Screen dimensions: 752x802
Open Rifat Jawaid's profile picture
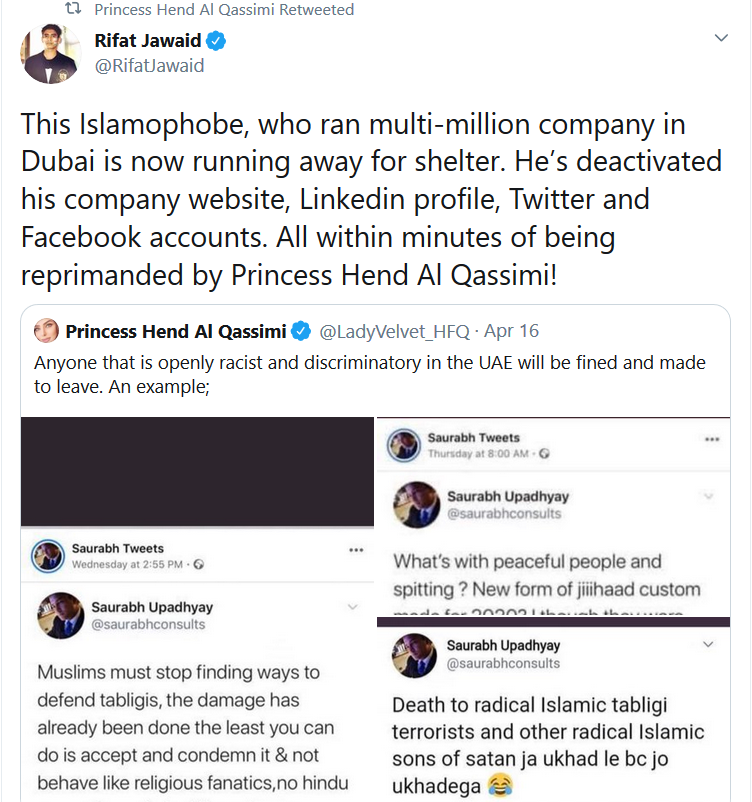[x=50, y=56]
